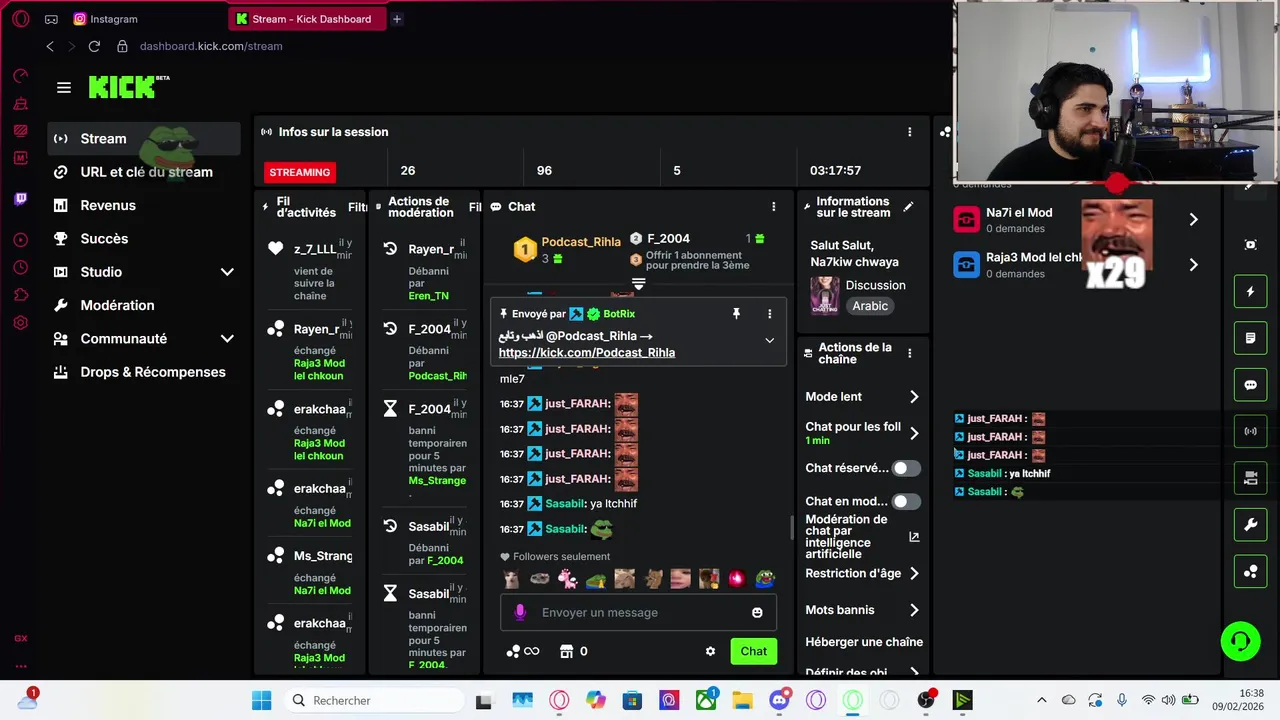The width and height of the screenshot is (1280, 720).
Task: Toggle the wrench moderation panel button
Action: click(1250, 525)
